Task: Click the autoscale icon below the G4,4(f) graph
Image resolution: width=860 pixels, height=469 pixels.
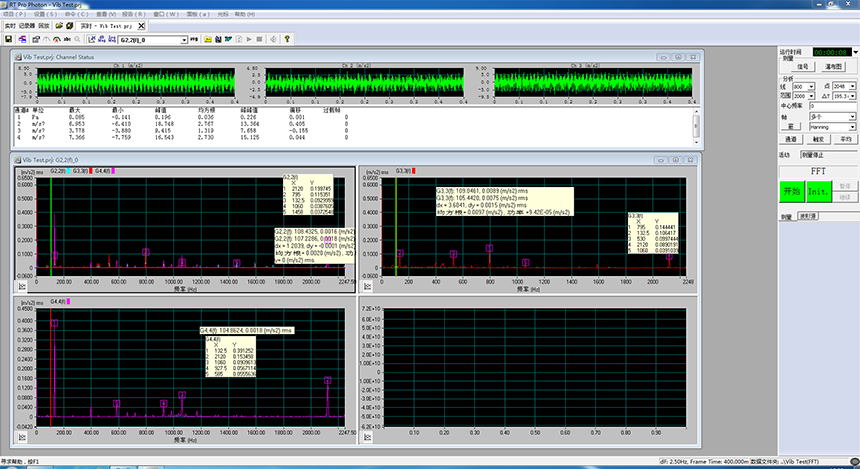Action: [20, 437]
